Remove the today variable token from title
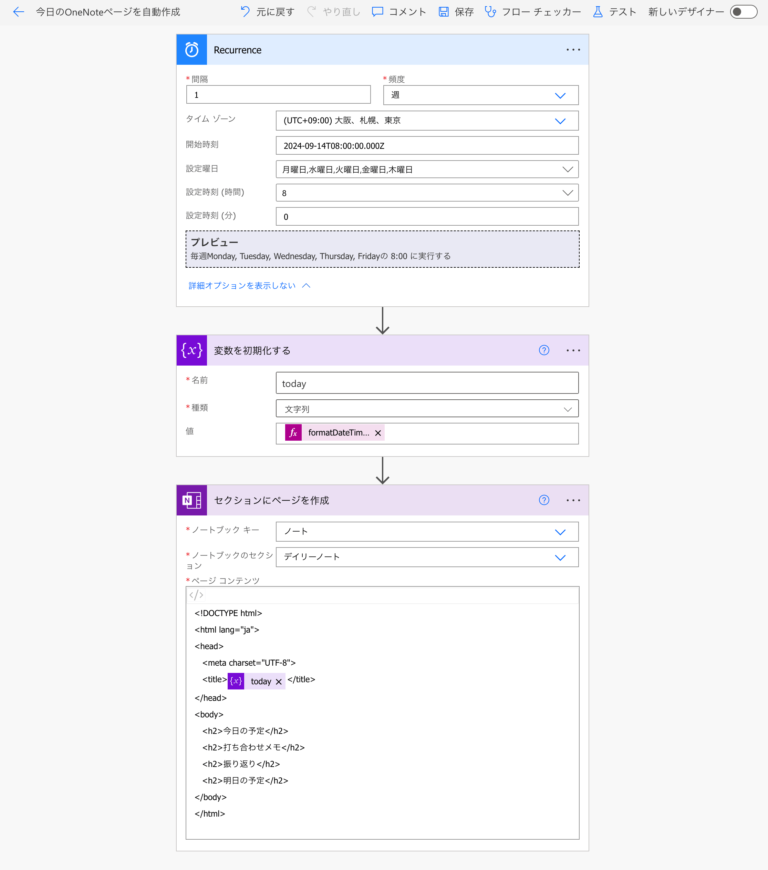 point(279,681)
